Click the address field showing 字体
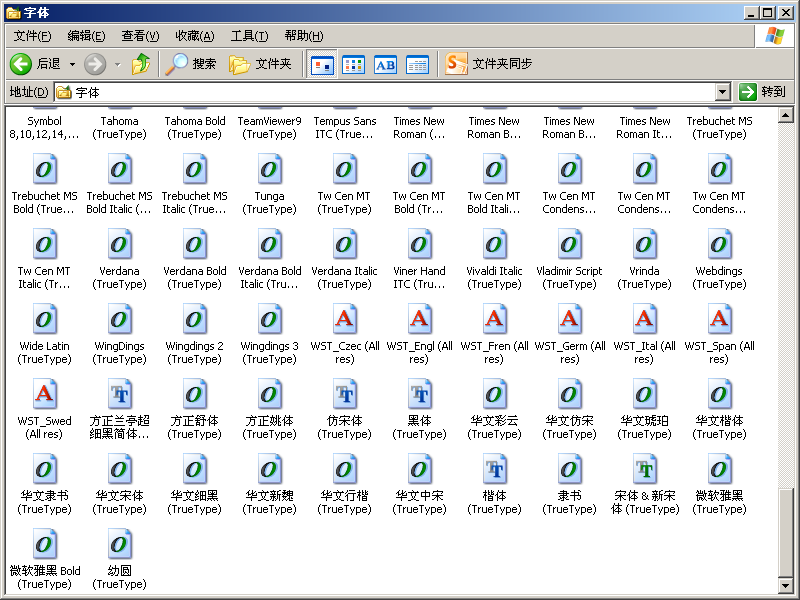The height and width of the screenshot is (600, 800). [385, 92]
